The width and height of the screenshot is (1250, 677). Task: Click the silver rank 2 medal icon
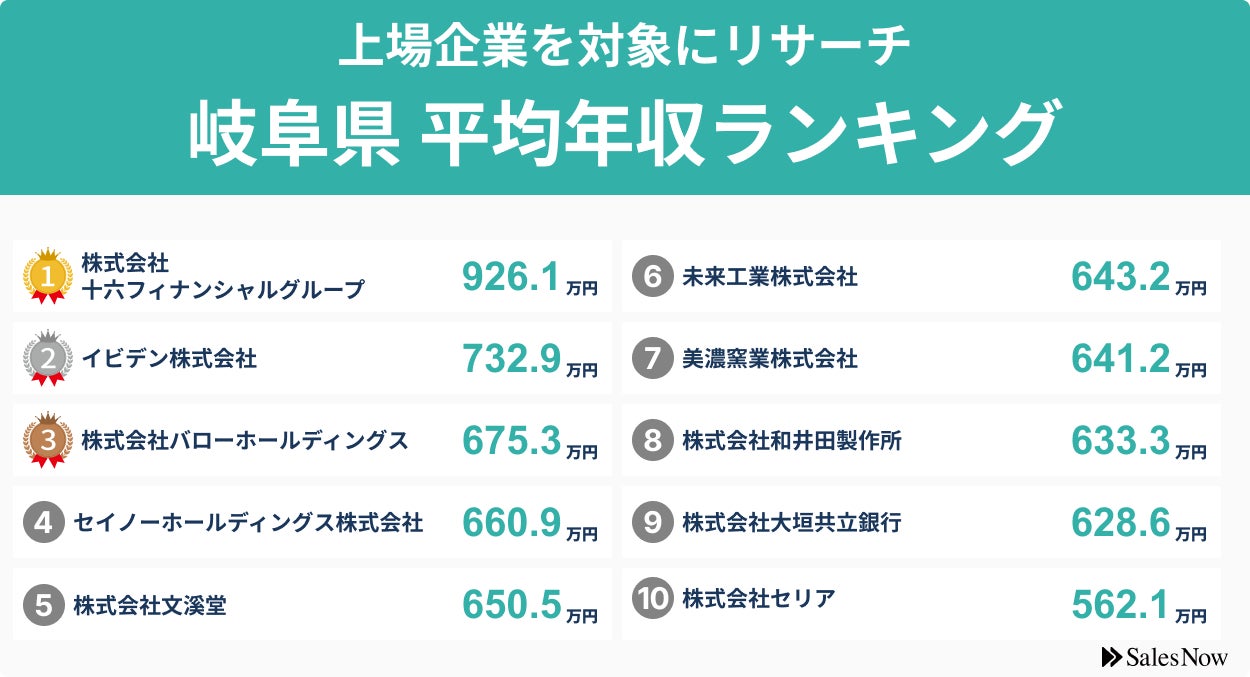[47, 358]
